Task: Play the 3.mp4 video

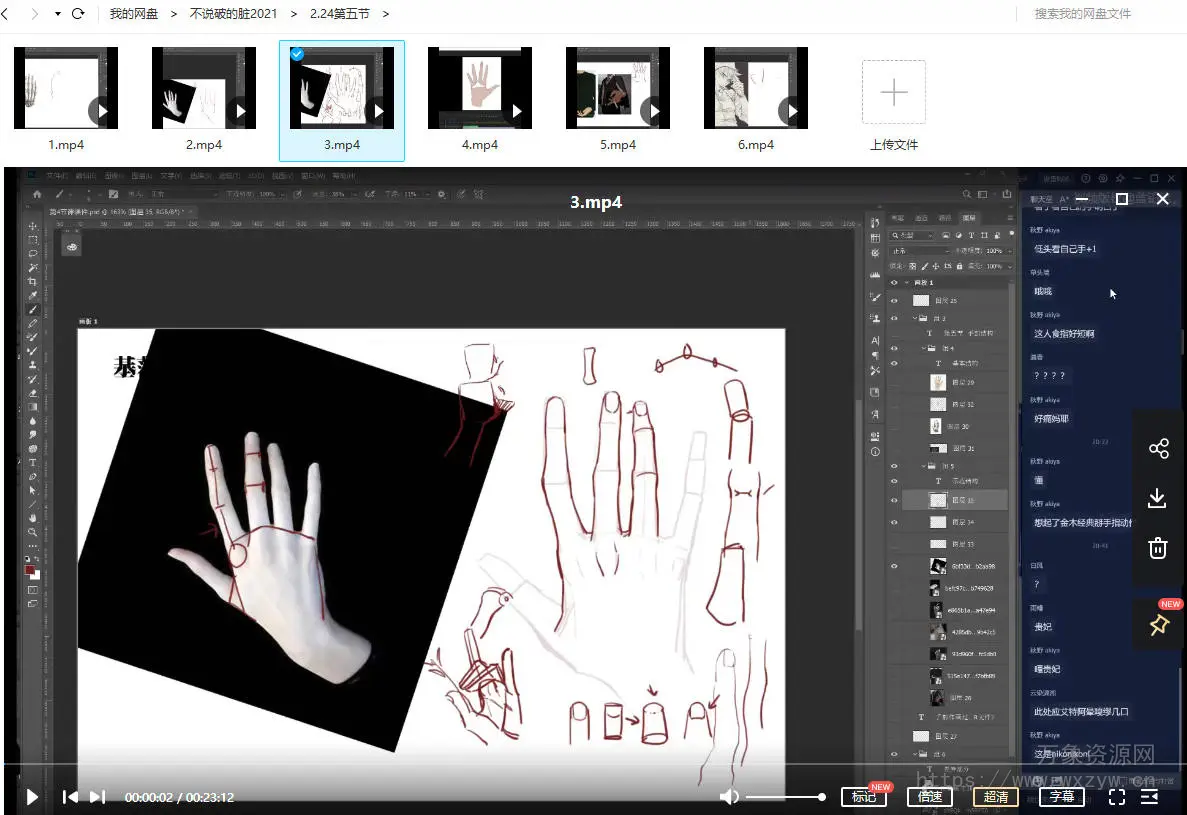Action: 32,797
